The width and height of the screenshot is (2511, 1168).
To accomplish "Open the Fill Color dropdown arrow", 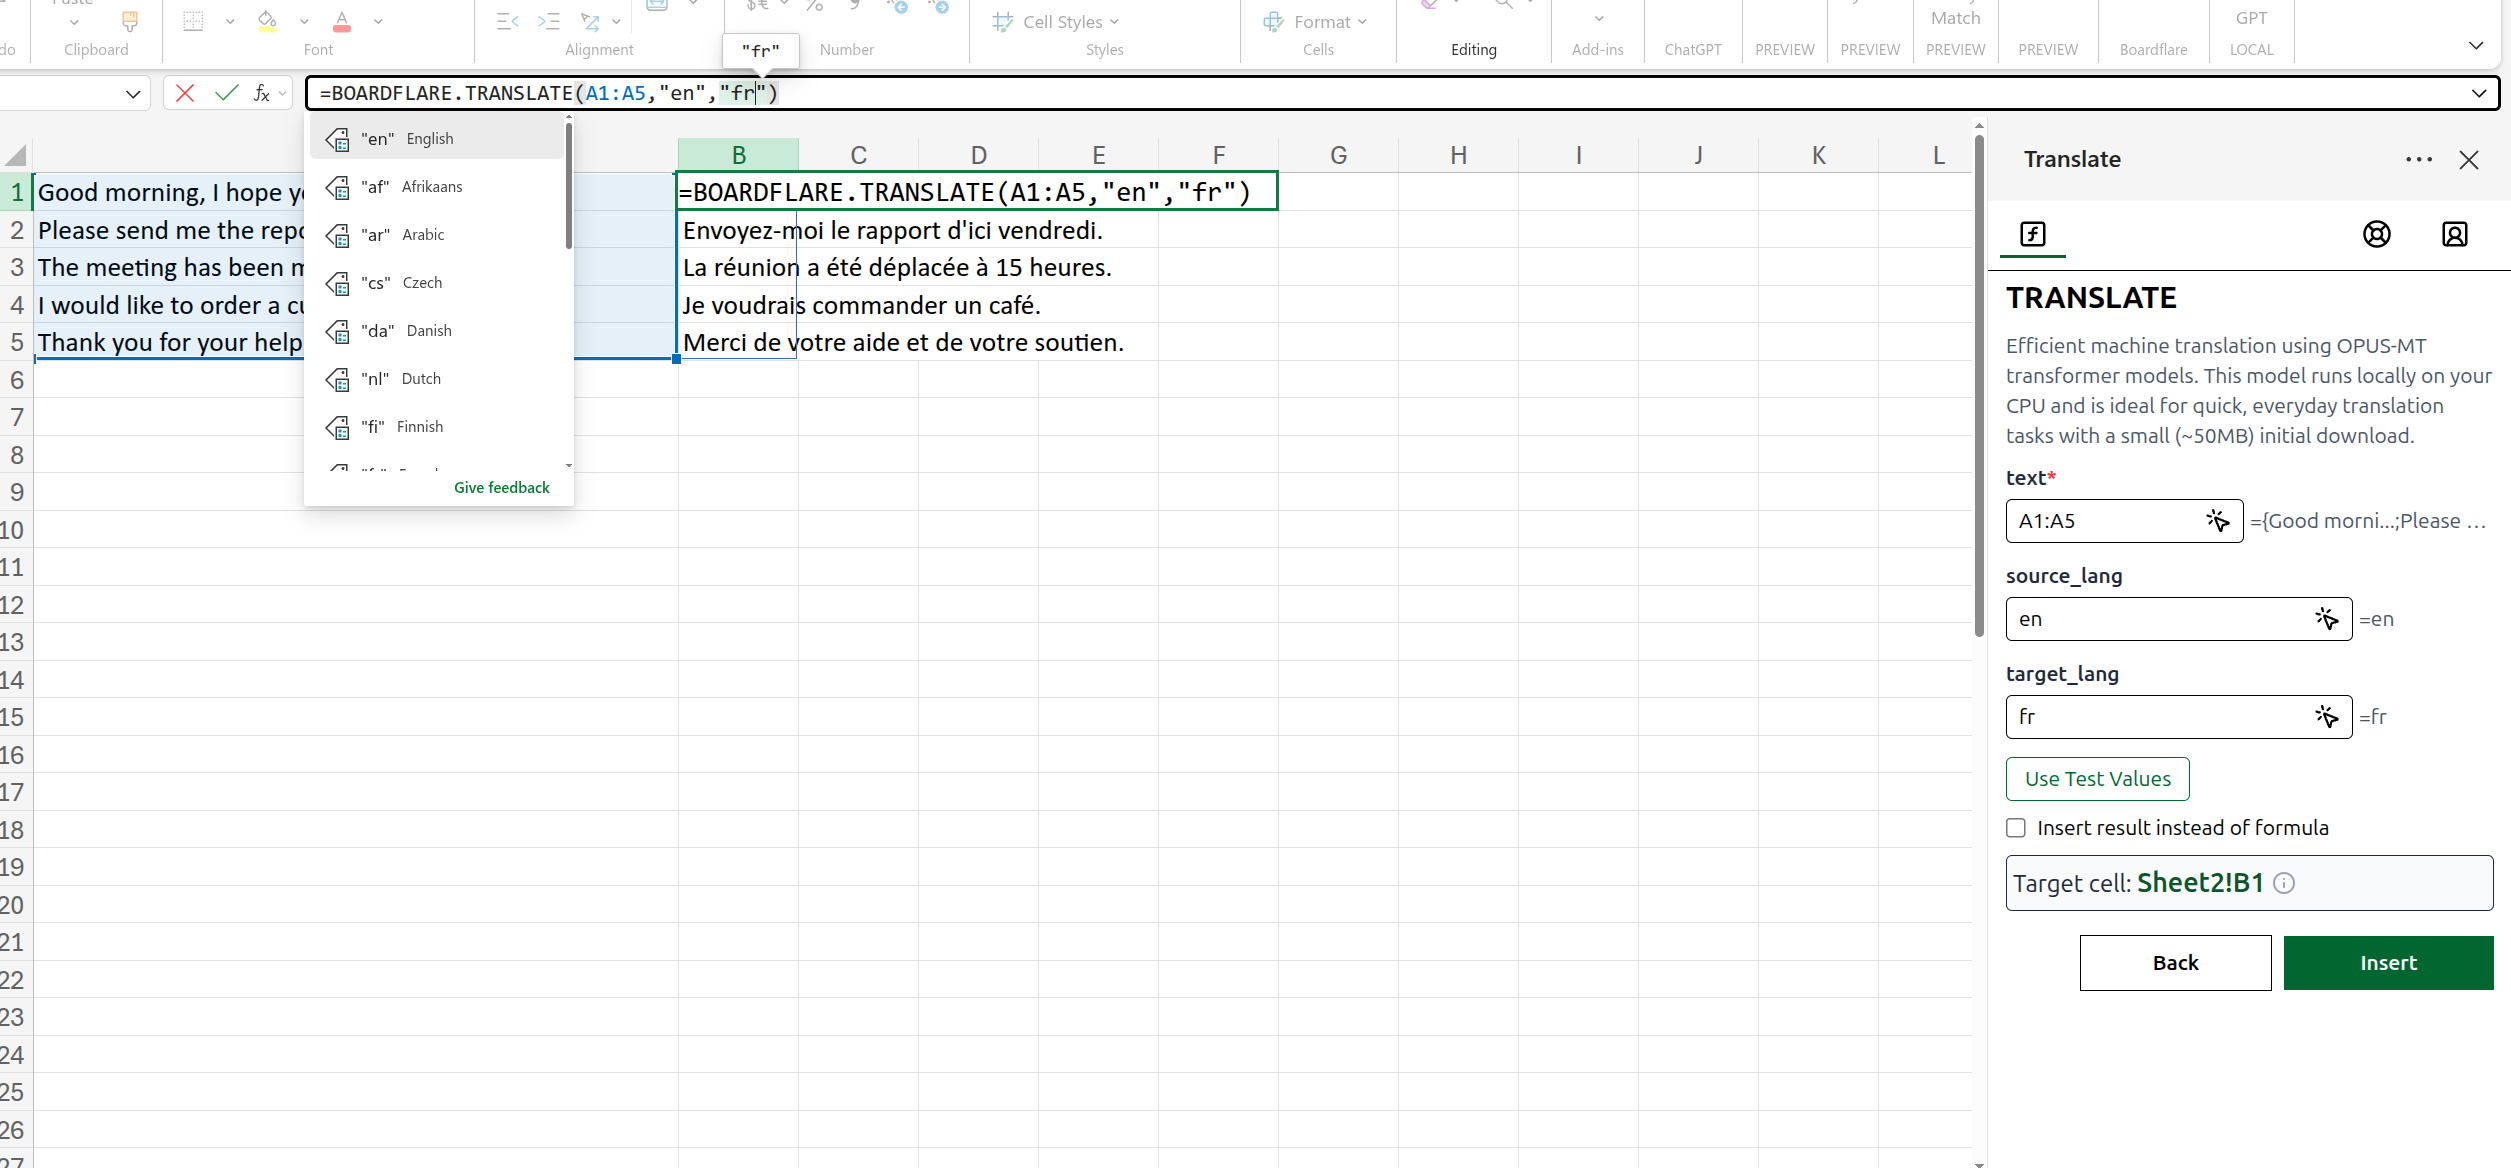I will (304, 21).
